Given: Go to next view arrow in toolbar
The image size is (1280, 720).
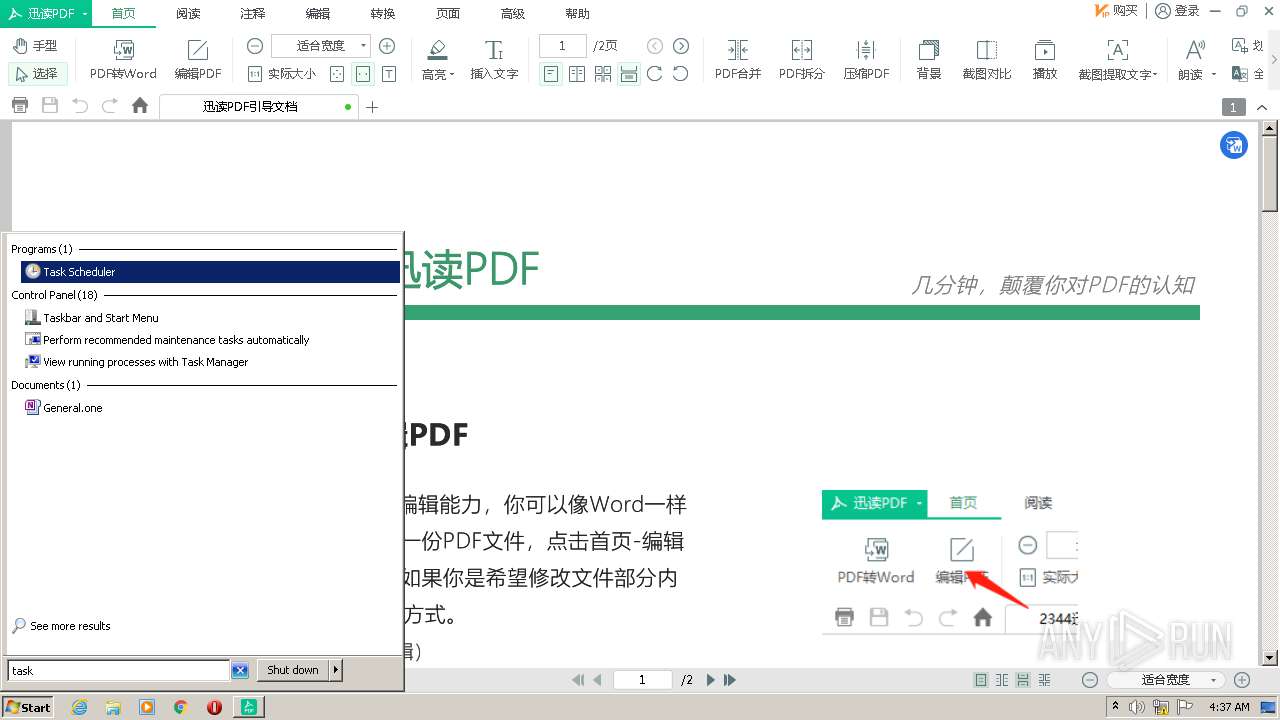Looking at the screenshot, I should [x=681, y=46].
